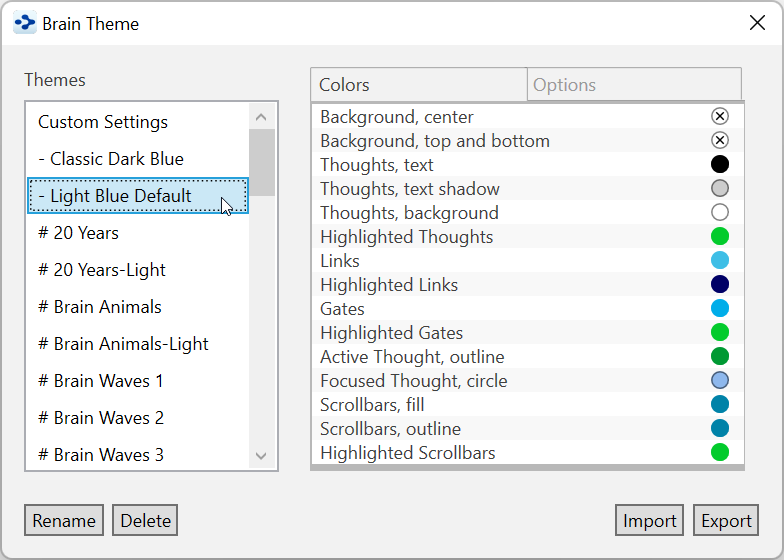
Task: Change the Highlighted Gates green swatch
Action: pyautogui.click(x=719, y=333)
